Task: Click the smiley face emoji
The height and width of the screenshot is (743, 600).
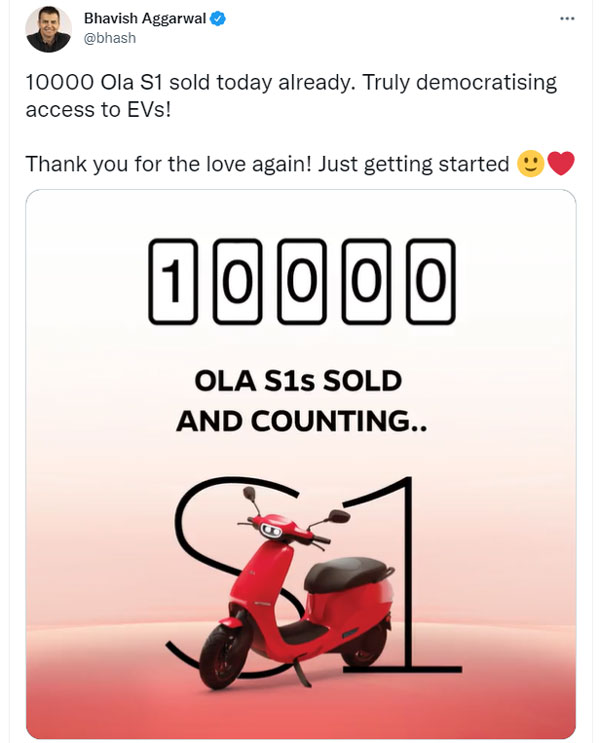Action: point(530,163)
